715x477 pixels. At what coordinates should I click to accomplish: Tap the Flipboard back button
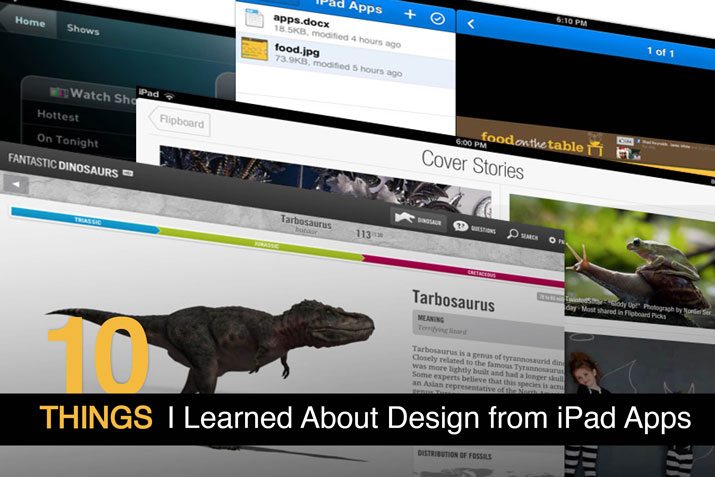[x=180, y=122]
